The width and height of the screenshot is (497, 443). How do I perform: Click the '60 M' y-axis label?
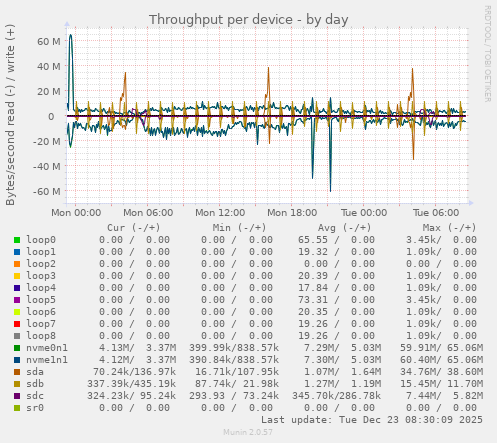[x=49, y=41]
